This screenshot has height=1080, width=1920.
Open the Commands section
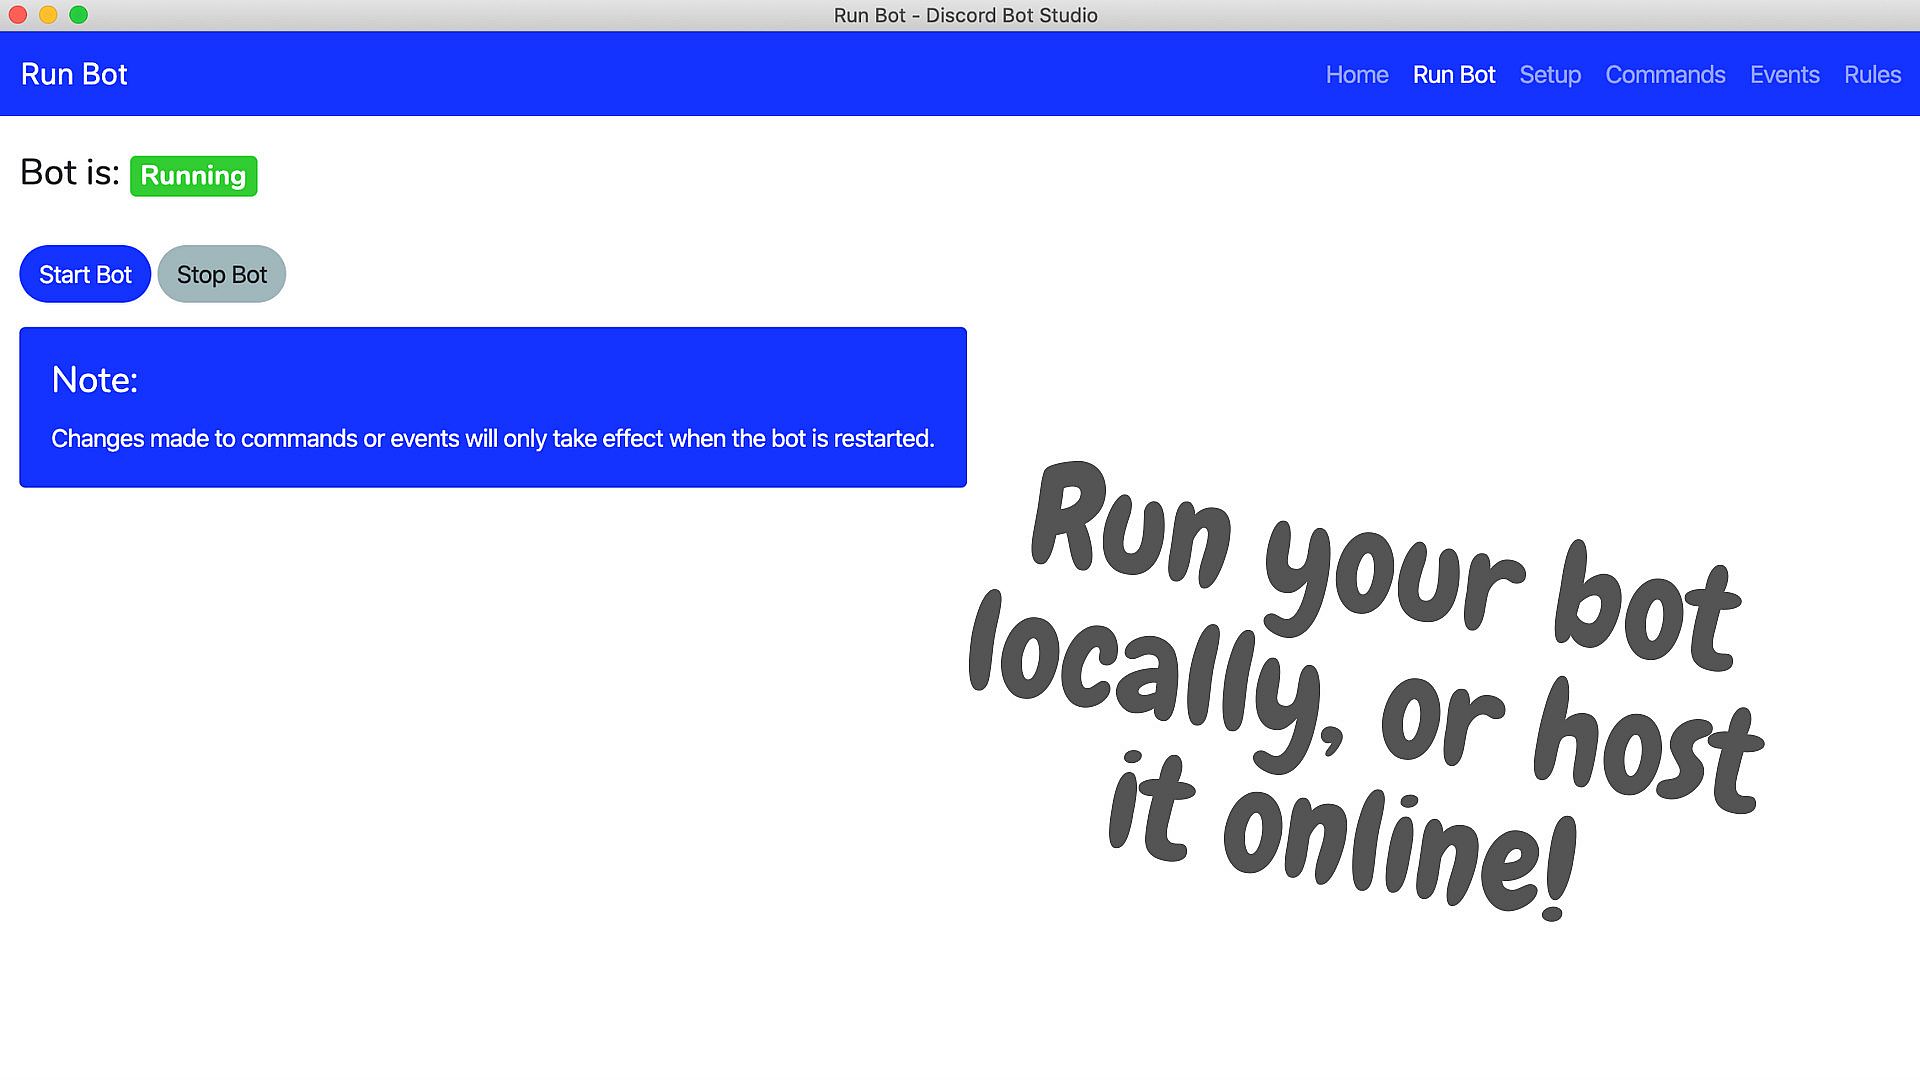(1664, 75)
